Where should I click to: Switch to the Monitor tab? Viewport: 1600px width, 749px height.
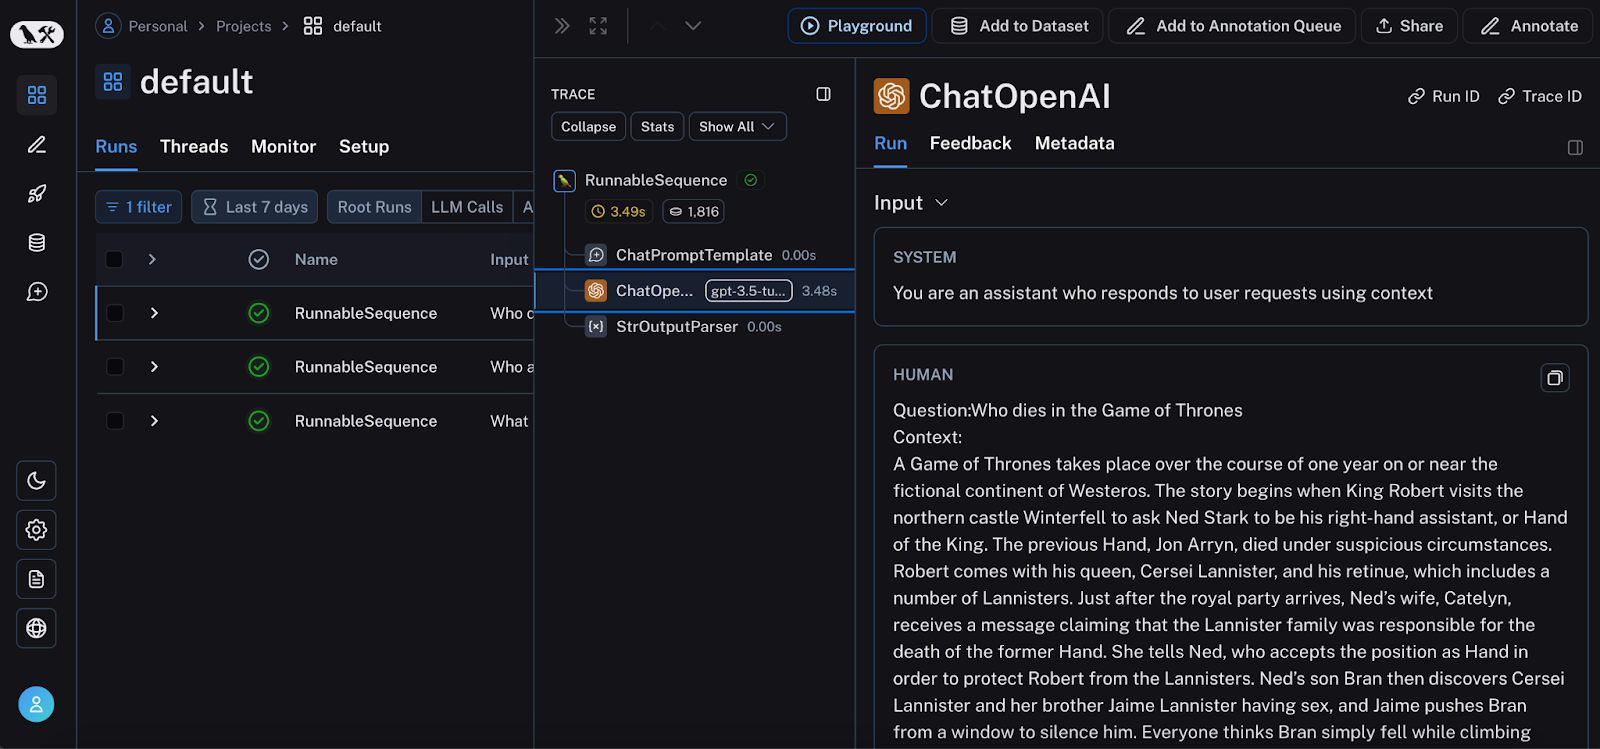coord(284,147)
